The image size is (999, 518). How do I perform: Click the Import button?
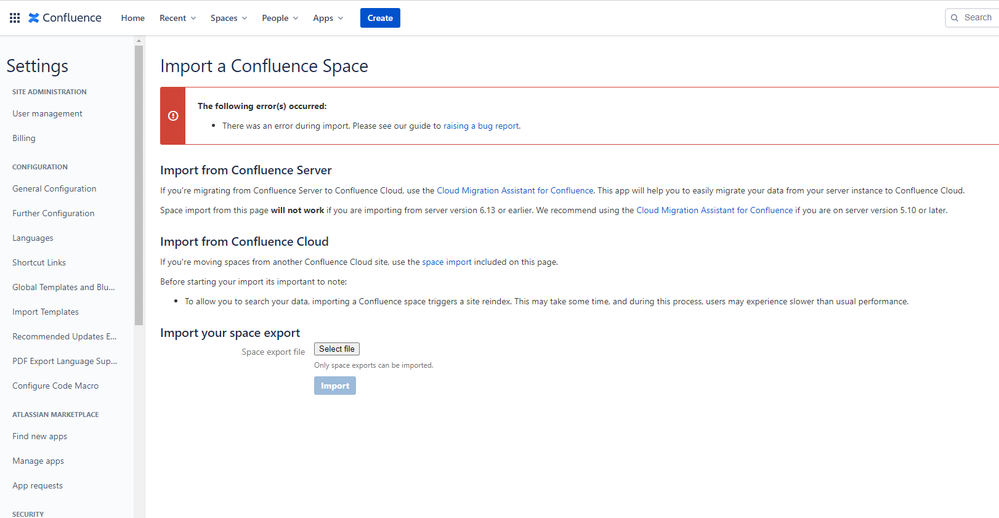[x=334, y=385]
